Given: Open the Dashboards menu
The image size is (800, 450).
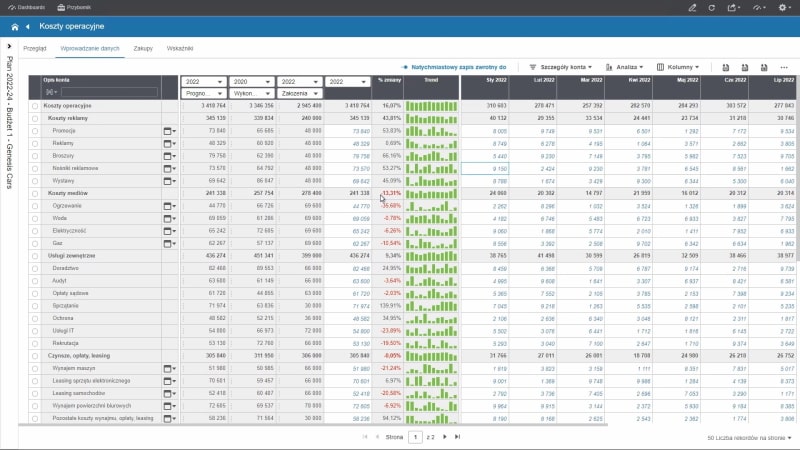Looking at the screenshot, I should 27,8.
